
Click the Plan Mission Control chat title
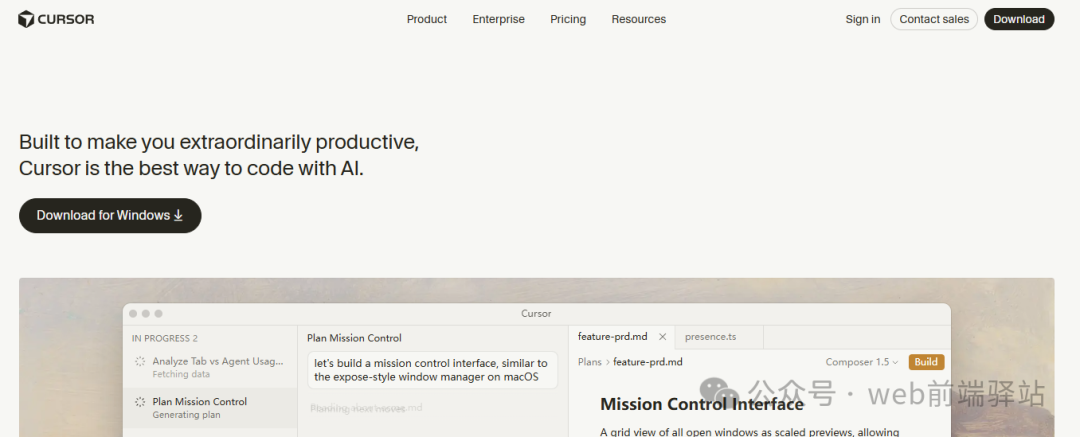(x=354, y=338)
